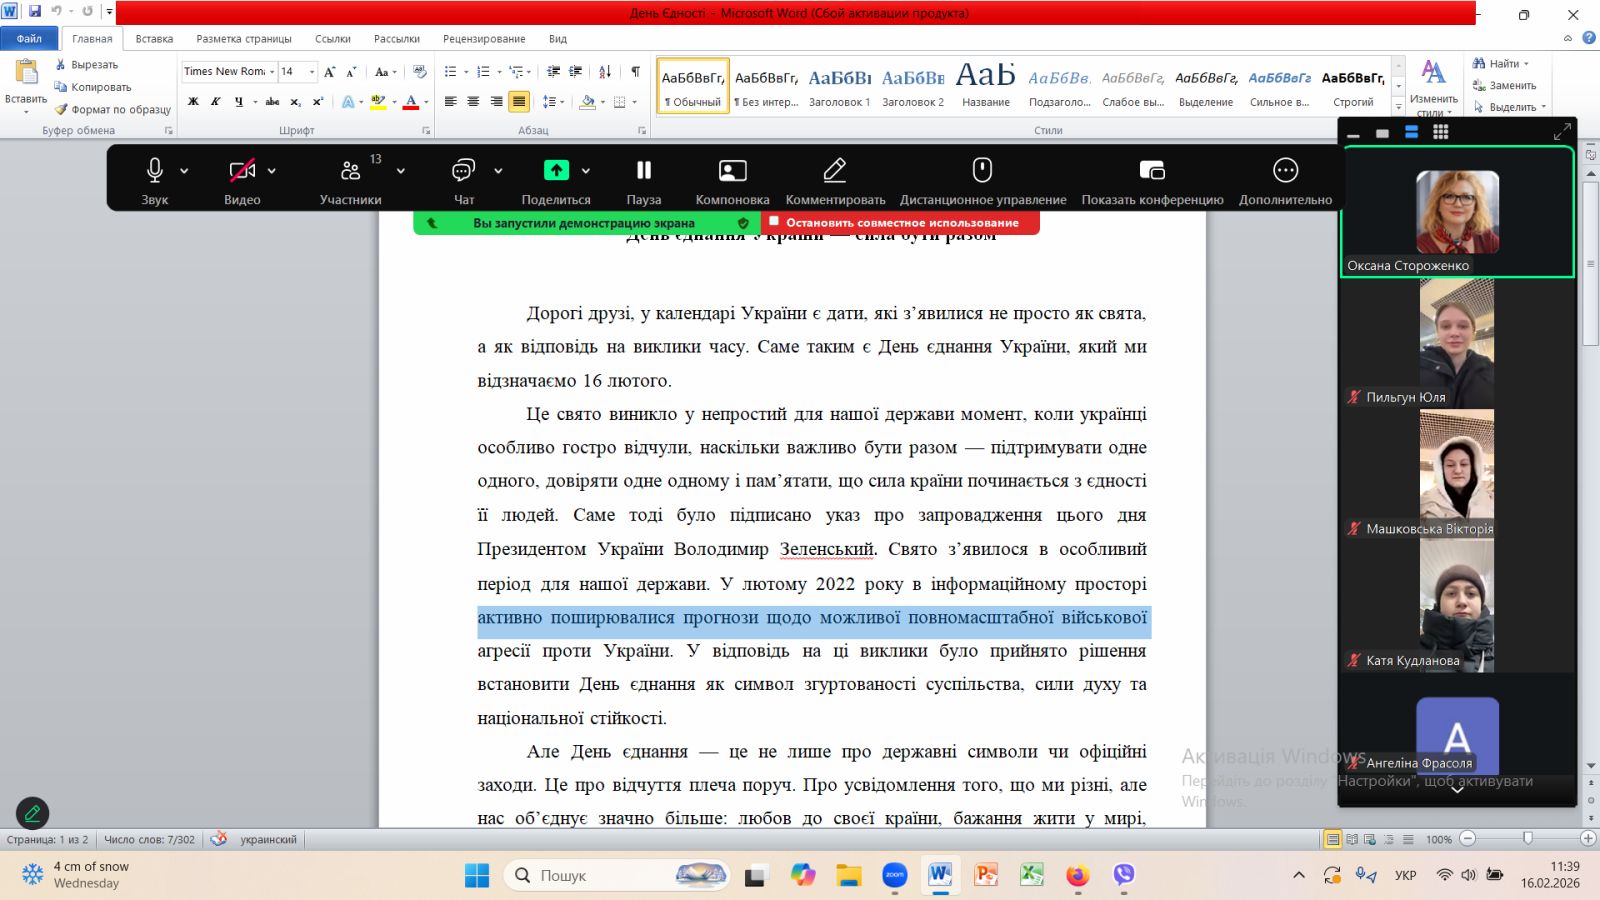This screenshot has width=1600, height=900.
Task: Switch to the Вставка ribbon tab
Action: coord(154,39)
